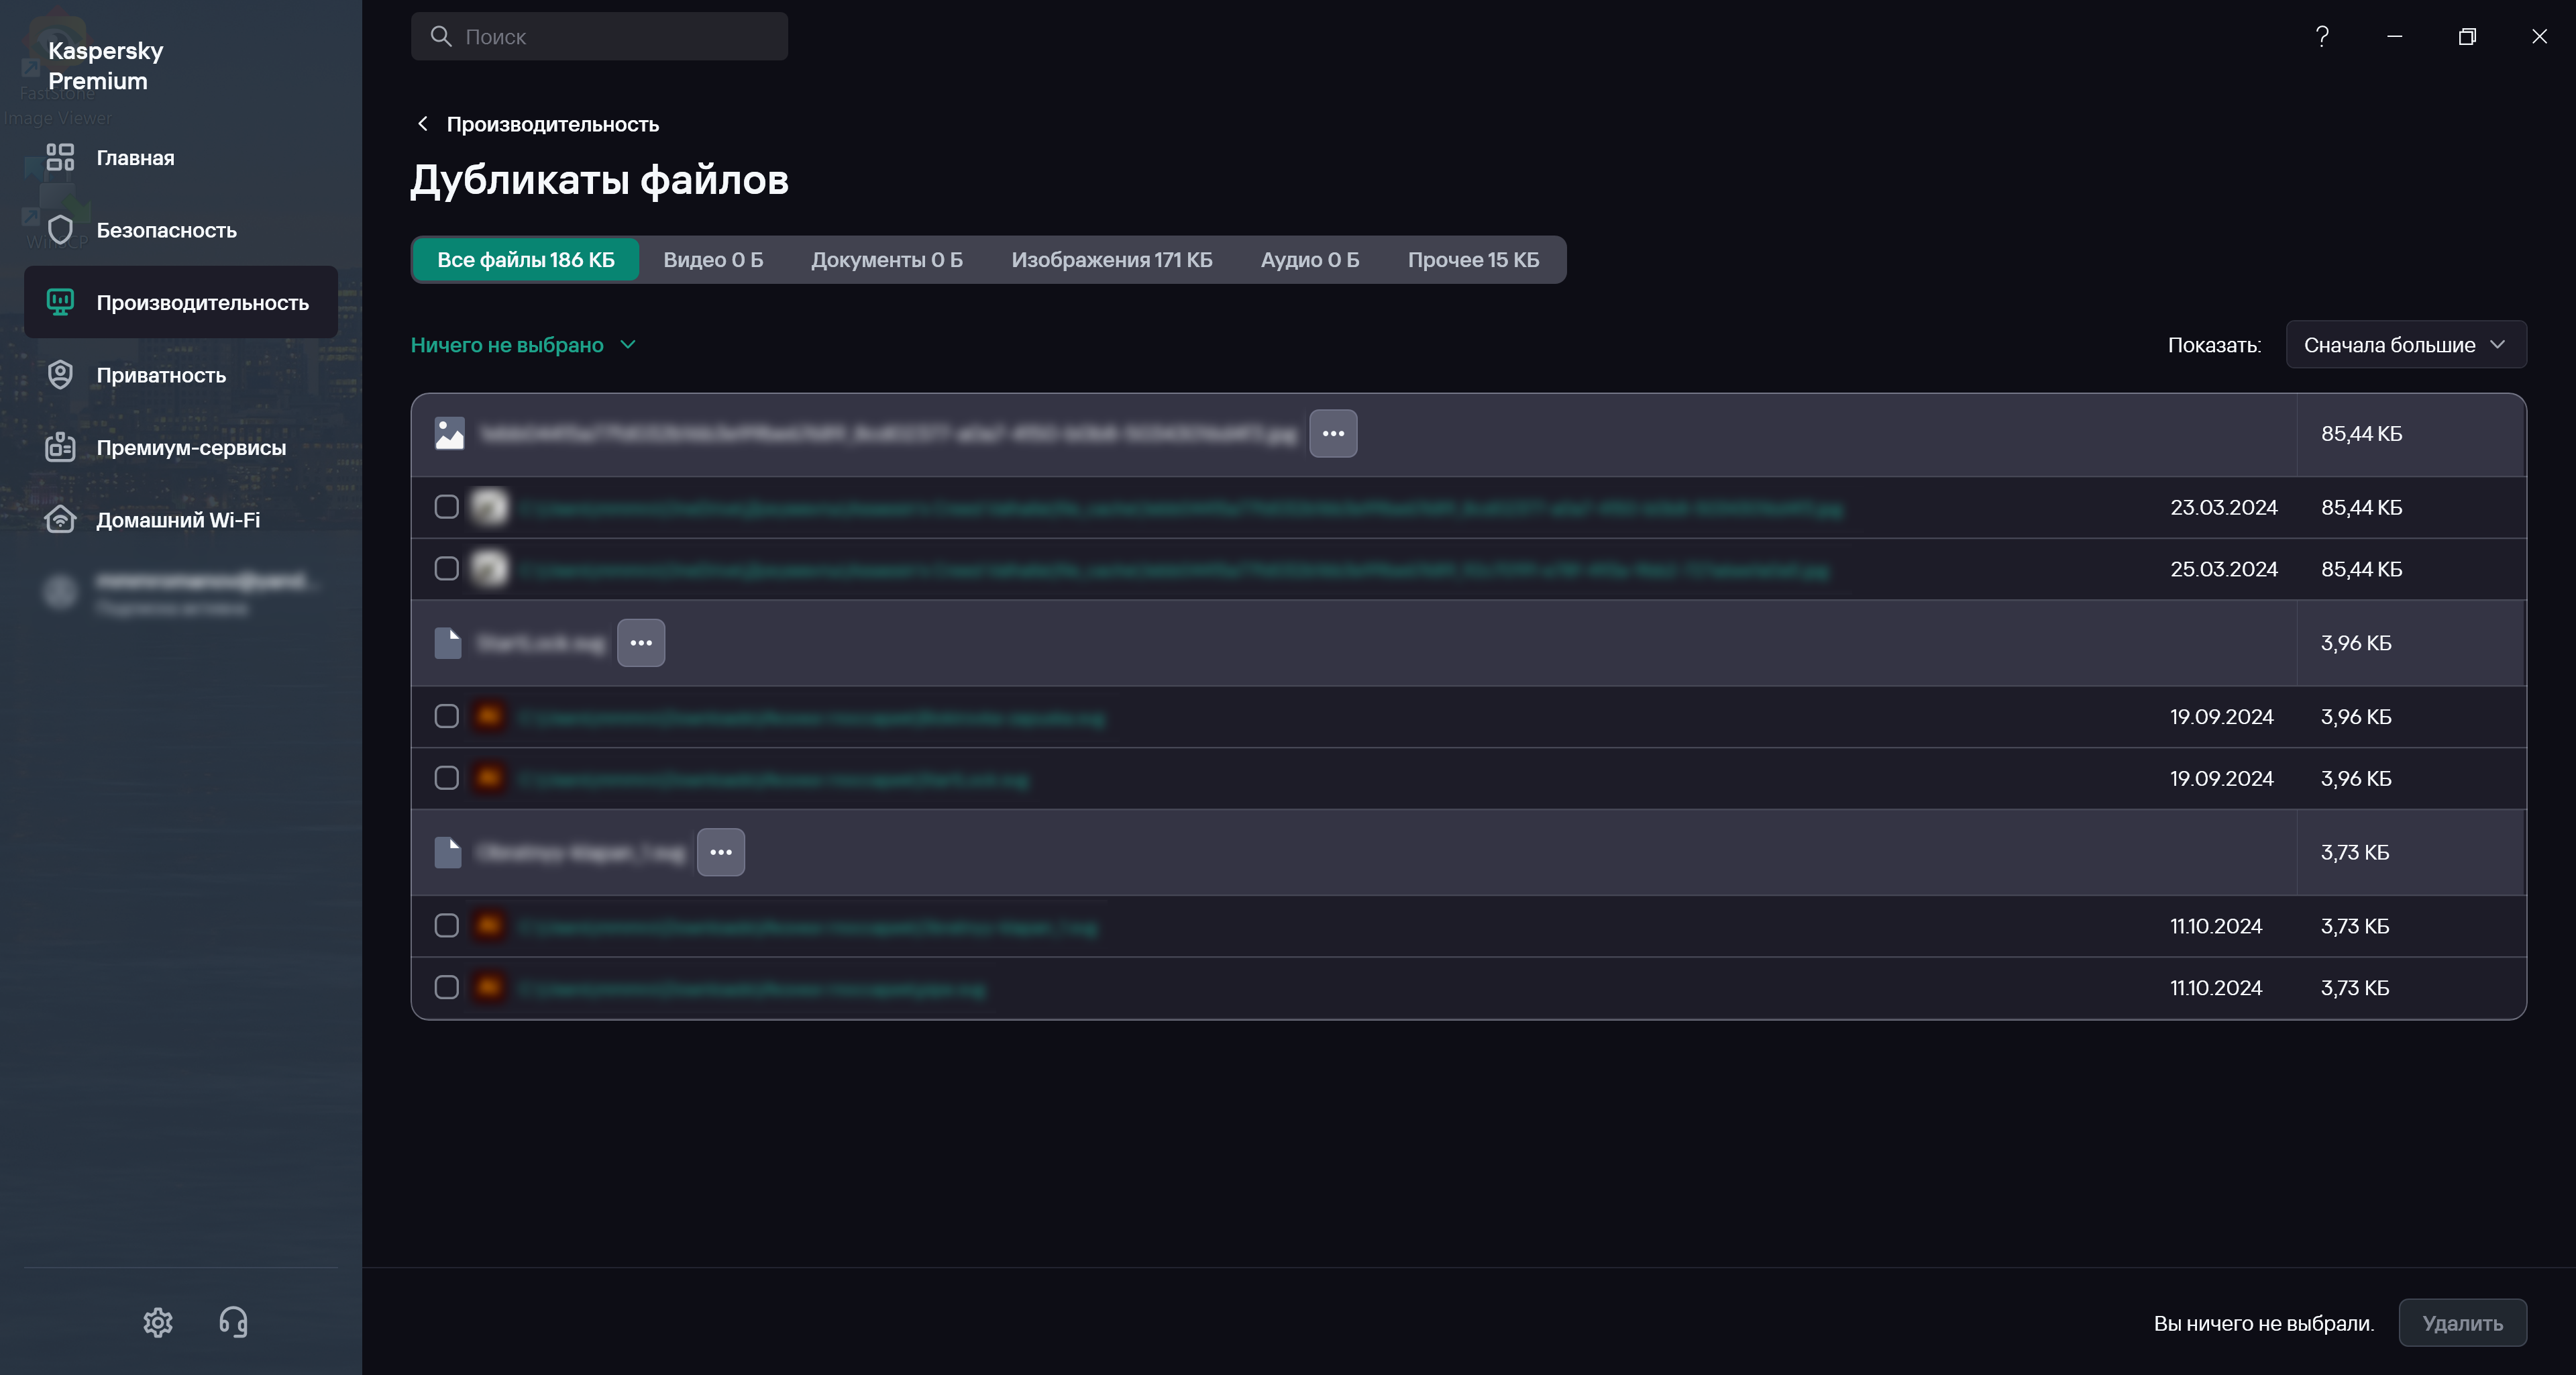Open Главная via its dashboard icon
Screen dimensions: 2576x1375
(x=60, y=157)
